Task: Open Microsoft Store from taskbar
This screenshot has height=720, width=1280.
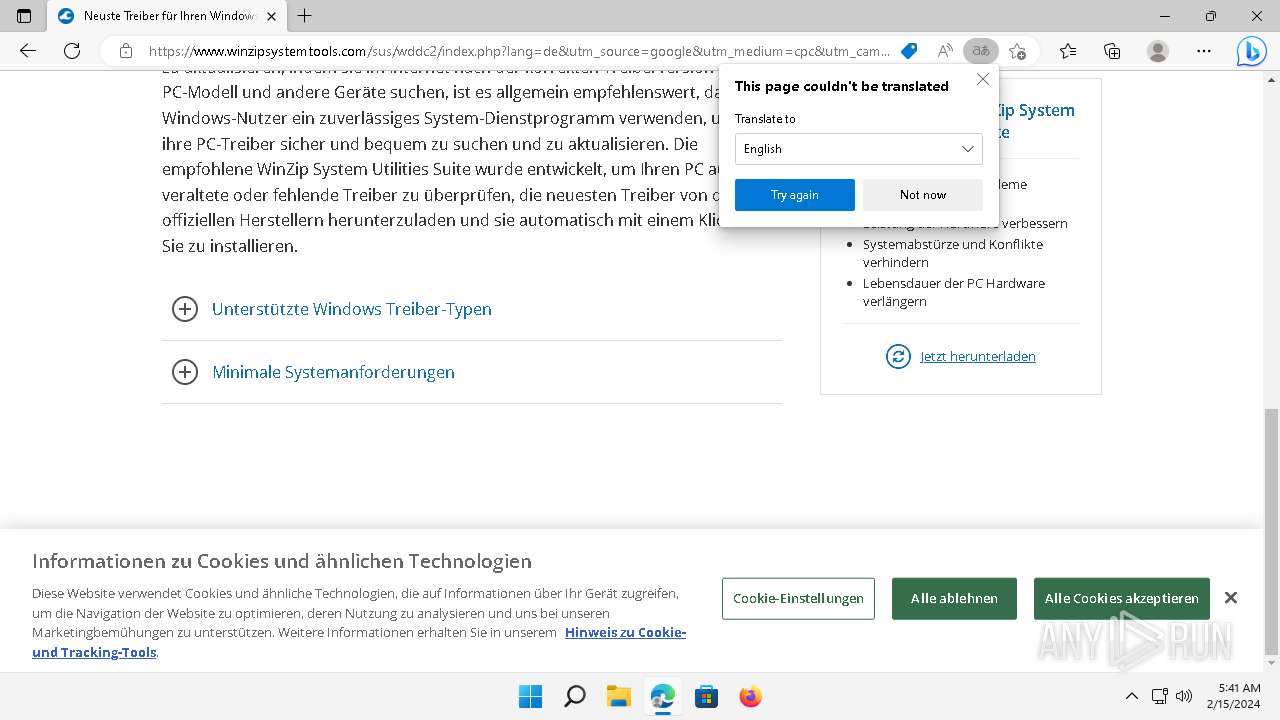Action: pos(706,696)
